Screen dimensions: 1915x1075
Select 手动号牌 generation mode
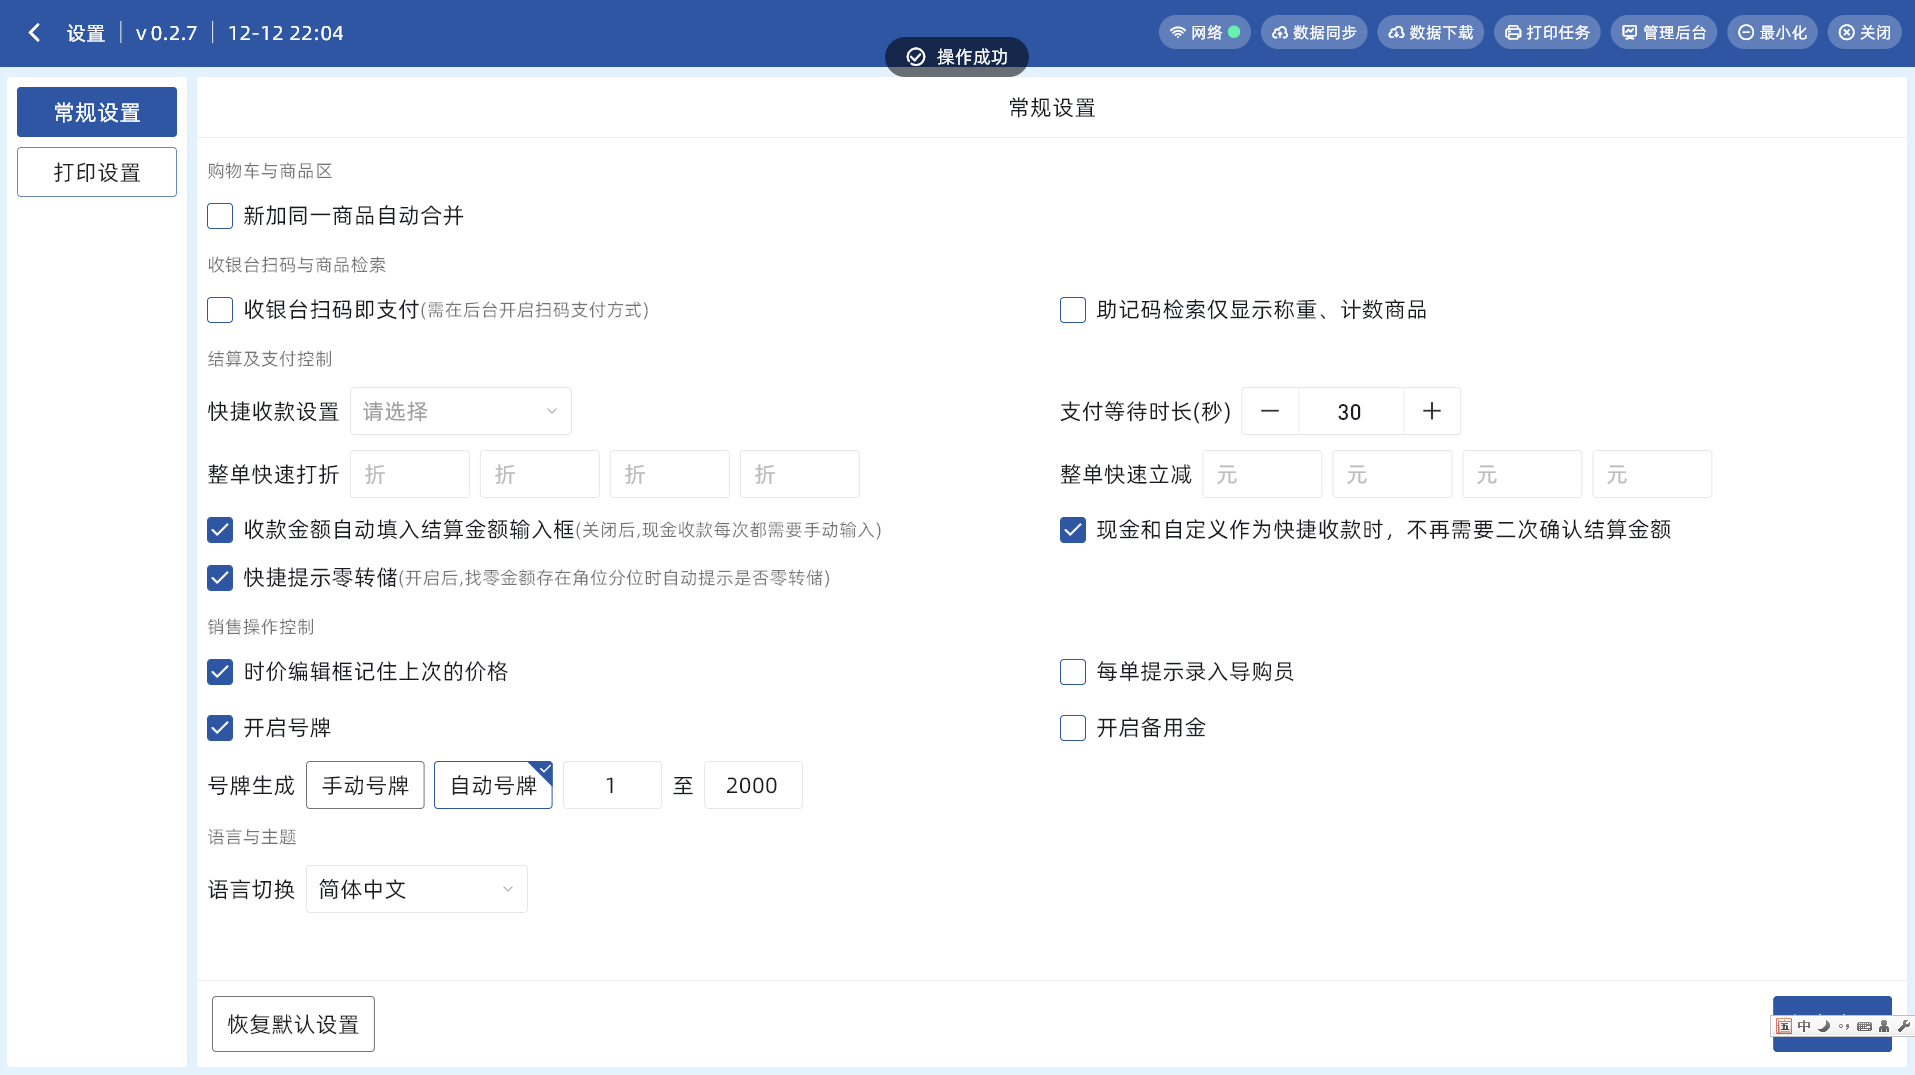(x=365, y=785)
